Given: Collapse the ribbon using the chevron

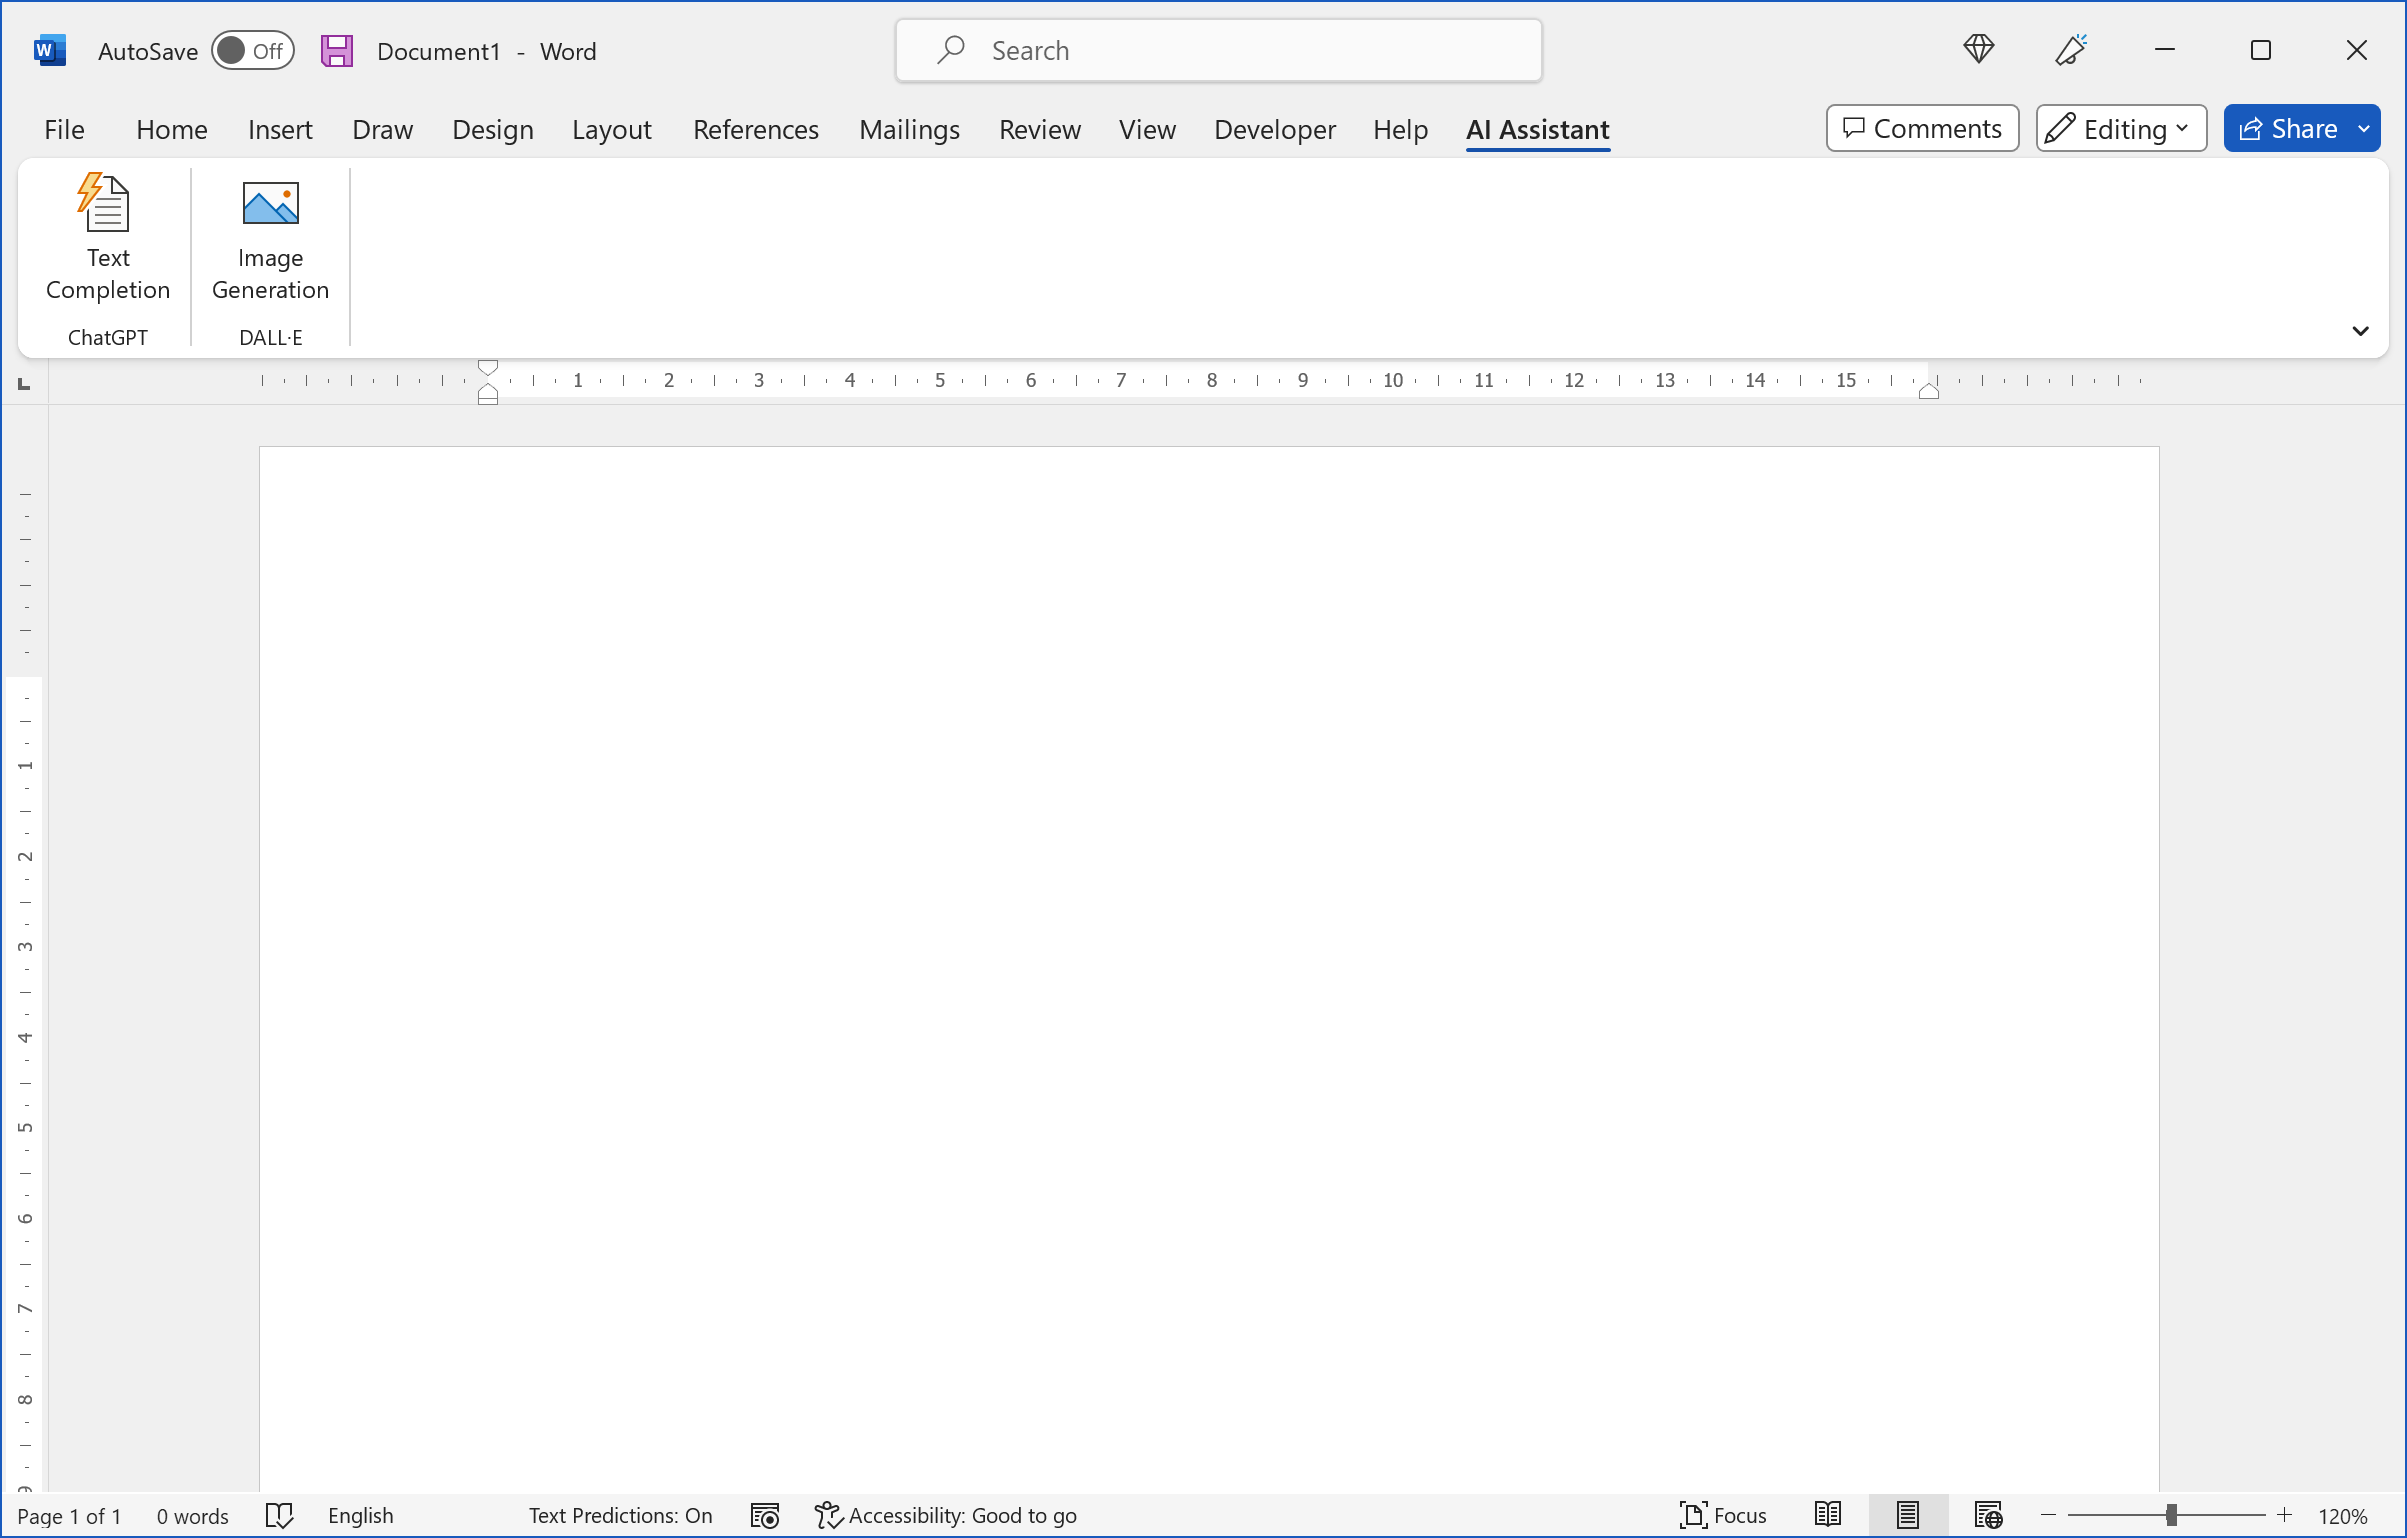Looking at the screenshot, I should 2359,331.
